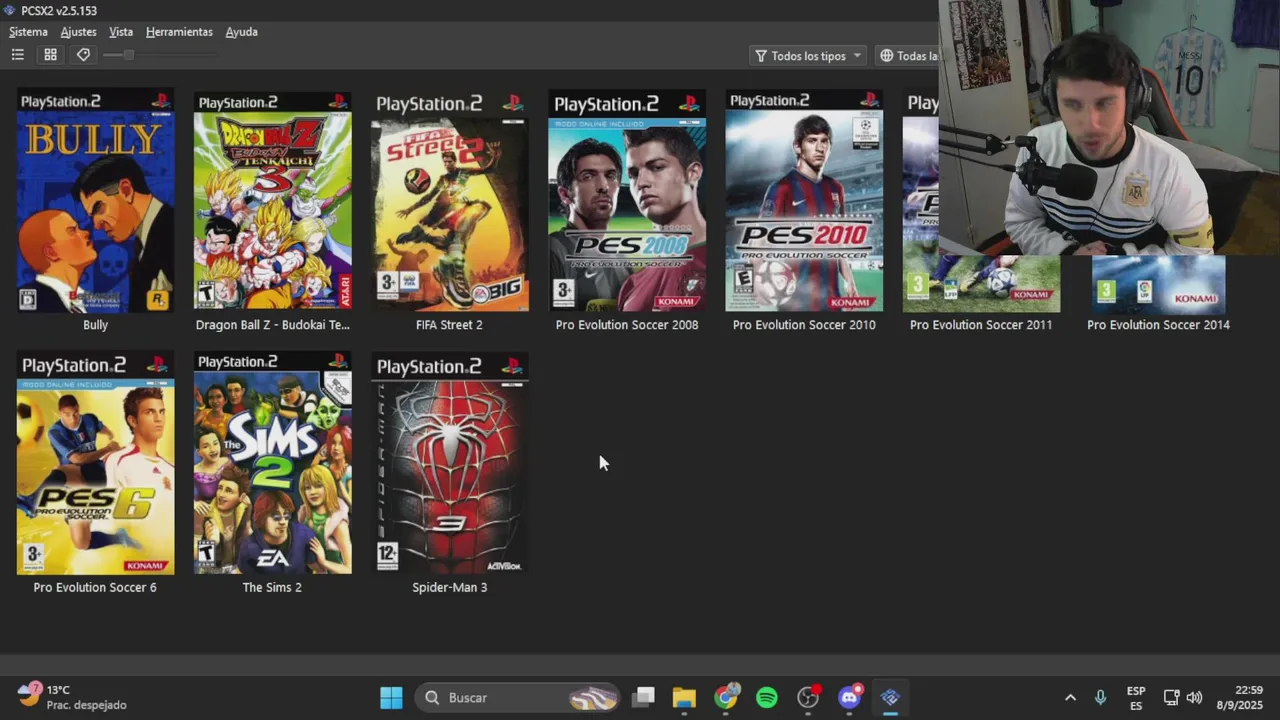This screenshot has width=1280, height=720.
Task: Select the Spider-Man 3 cover
Action: (x=449, y=463)
